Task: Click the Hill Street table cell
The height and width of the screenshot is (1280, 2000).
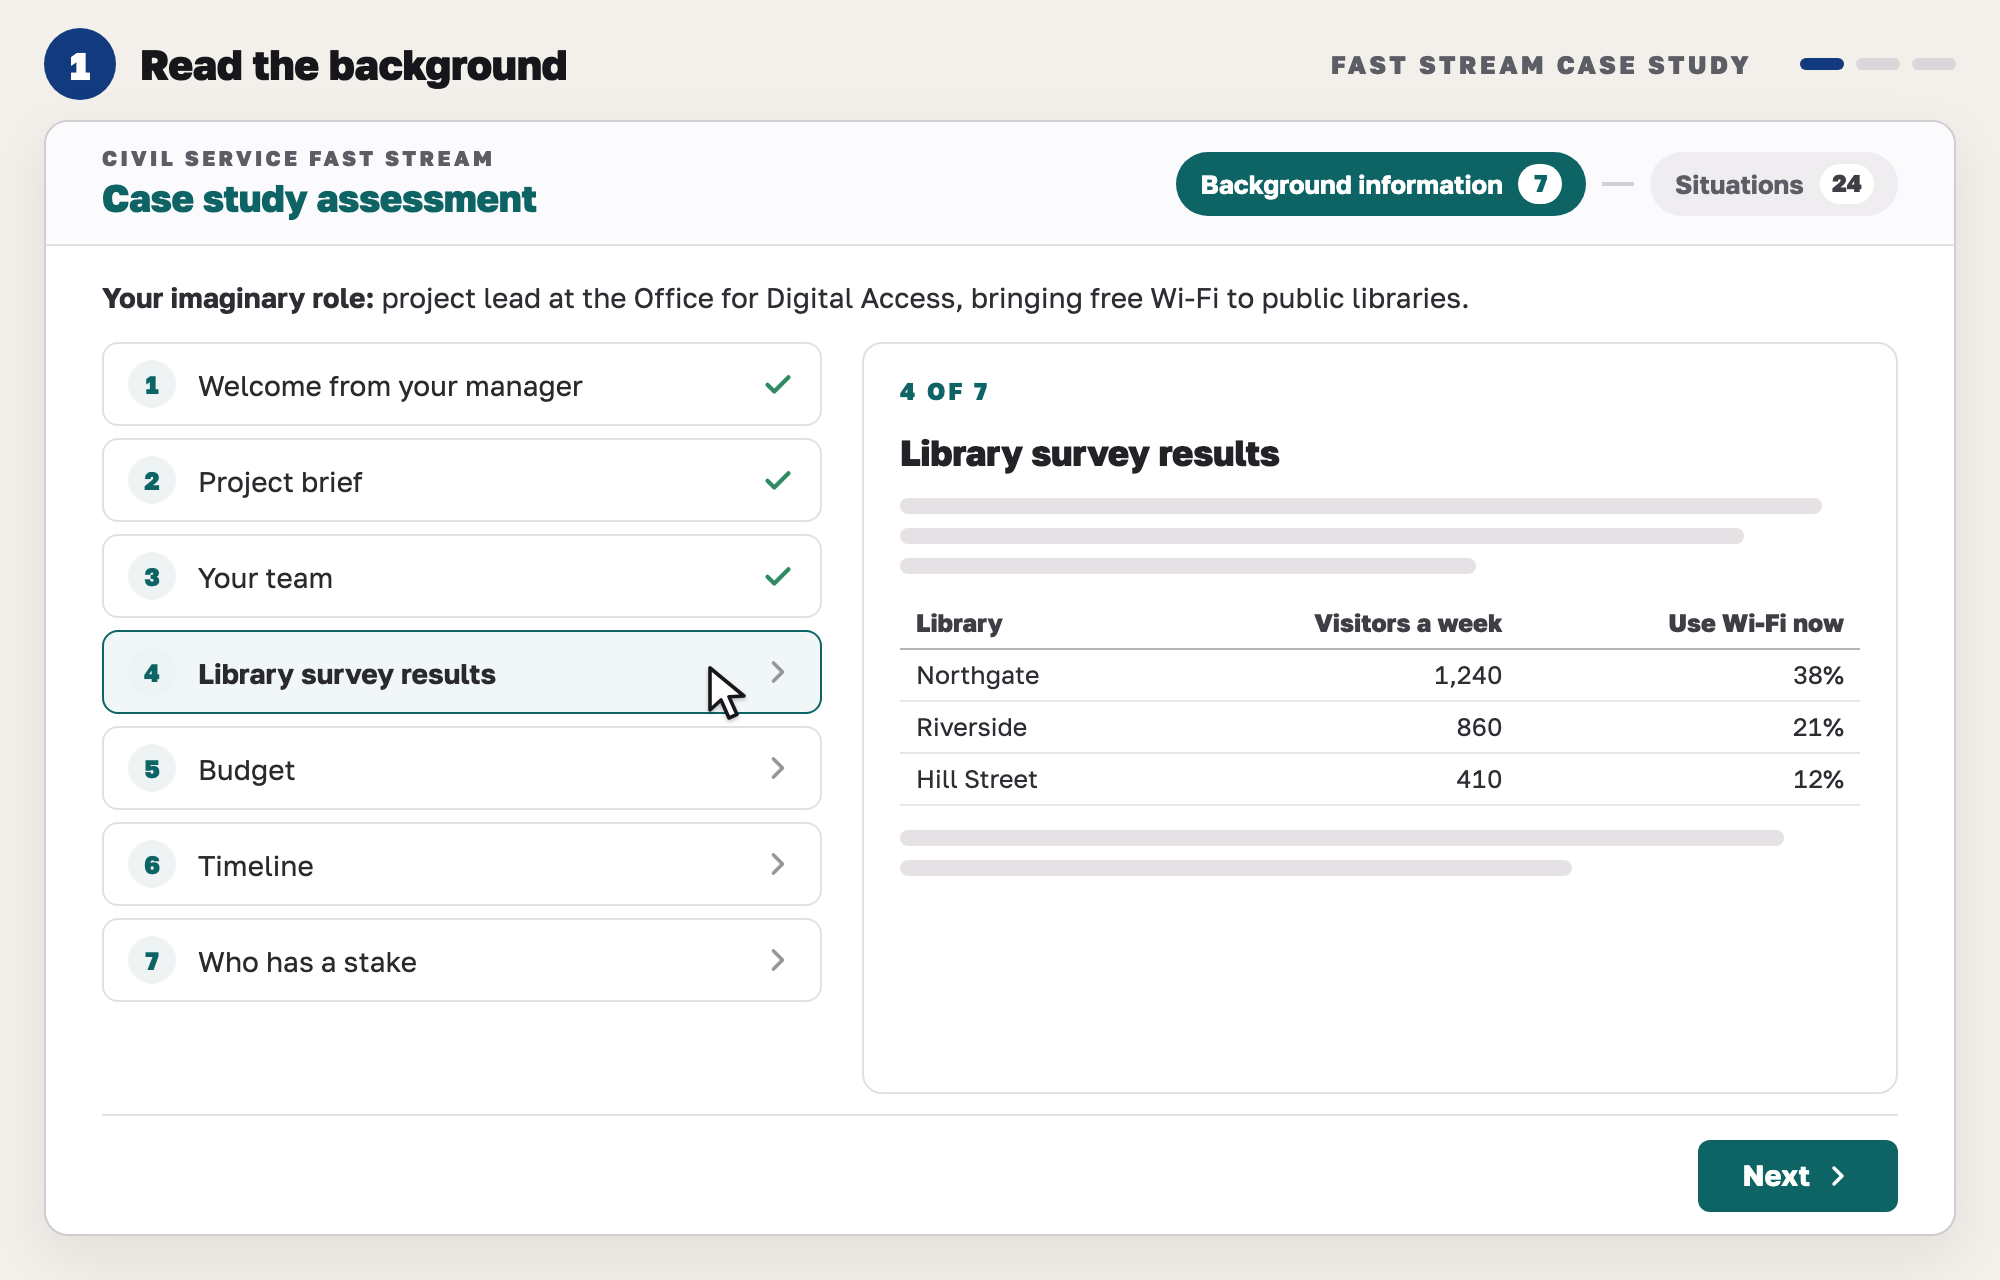Action: [977, 779]
